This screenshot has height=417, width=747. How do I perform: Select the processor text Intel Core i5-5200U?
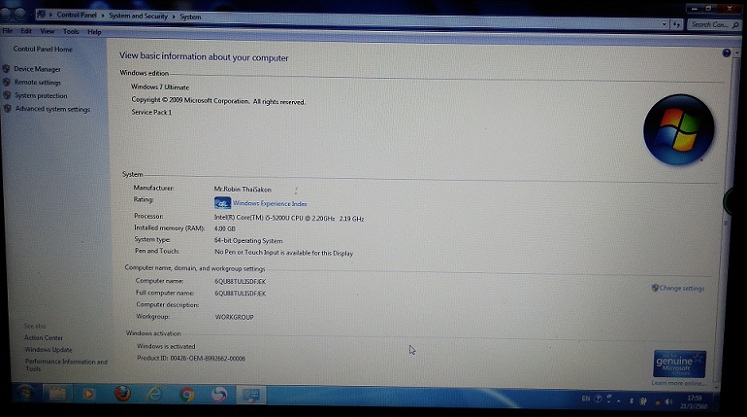pos(289,218)
